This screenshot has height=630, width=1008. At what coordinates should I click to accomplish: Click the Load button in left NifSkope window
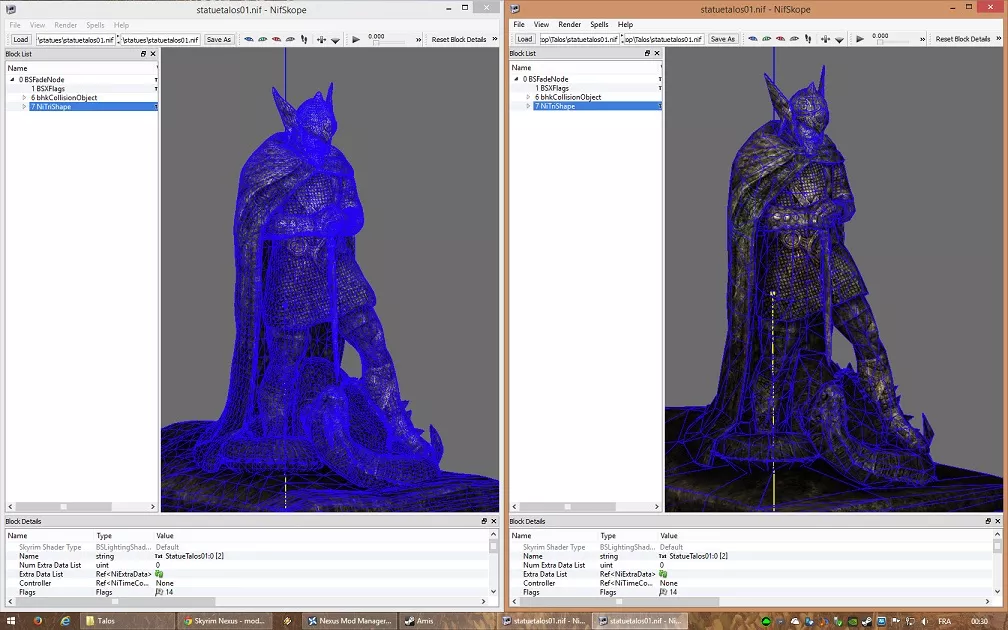tap(21, 40)
